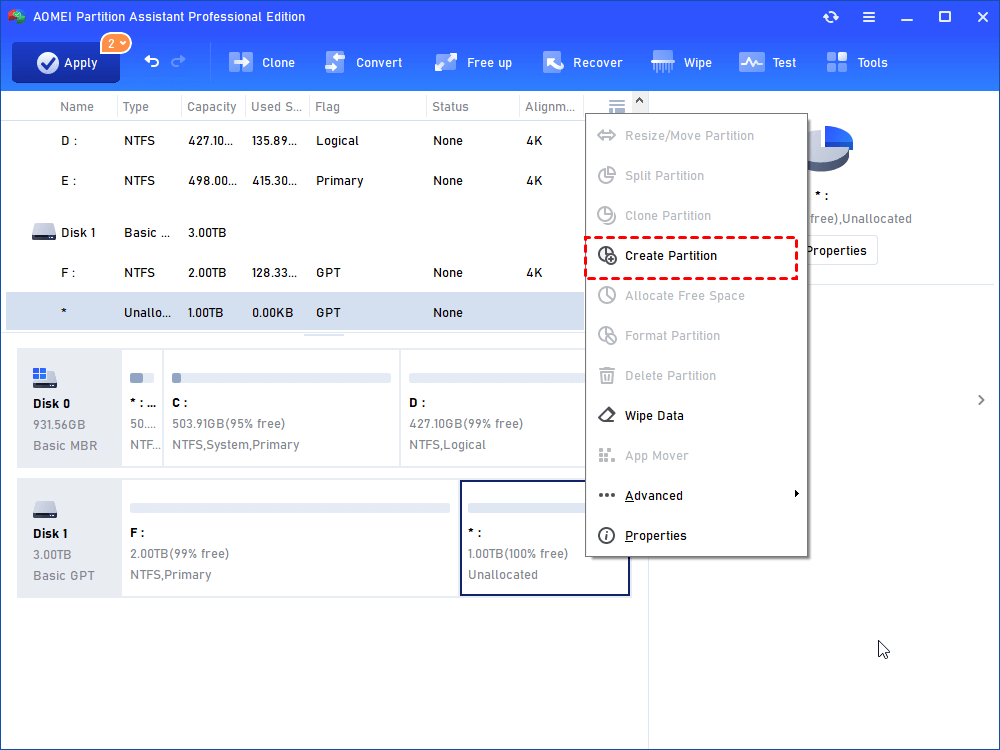This screenshot has width=1000, height=750.
Task: Open the Test tool
Action: [768, 62]
